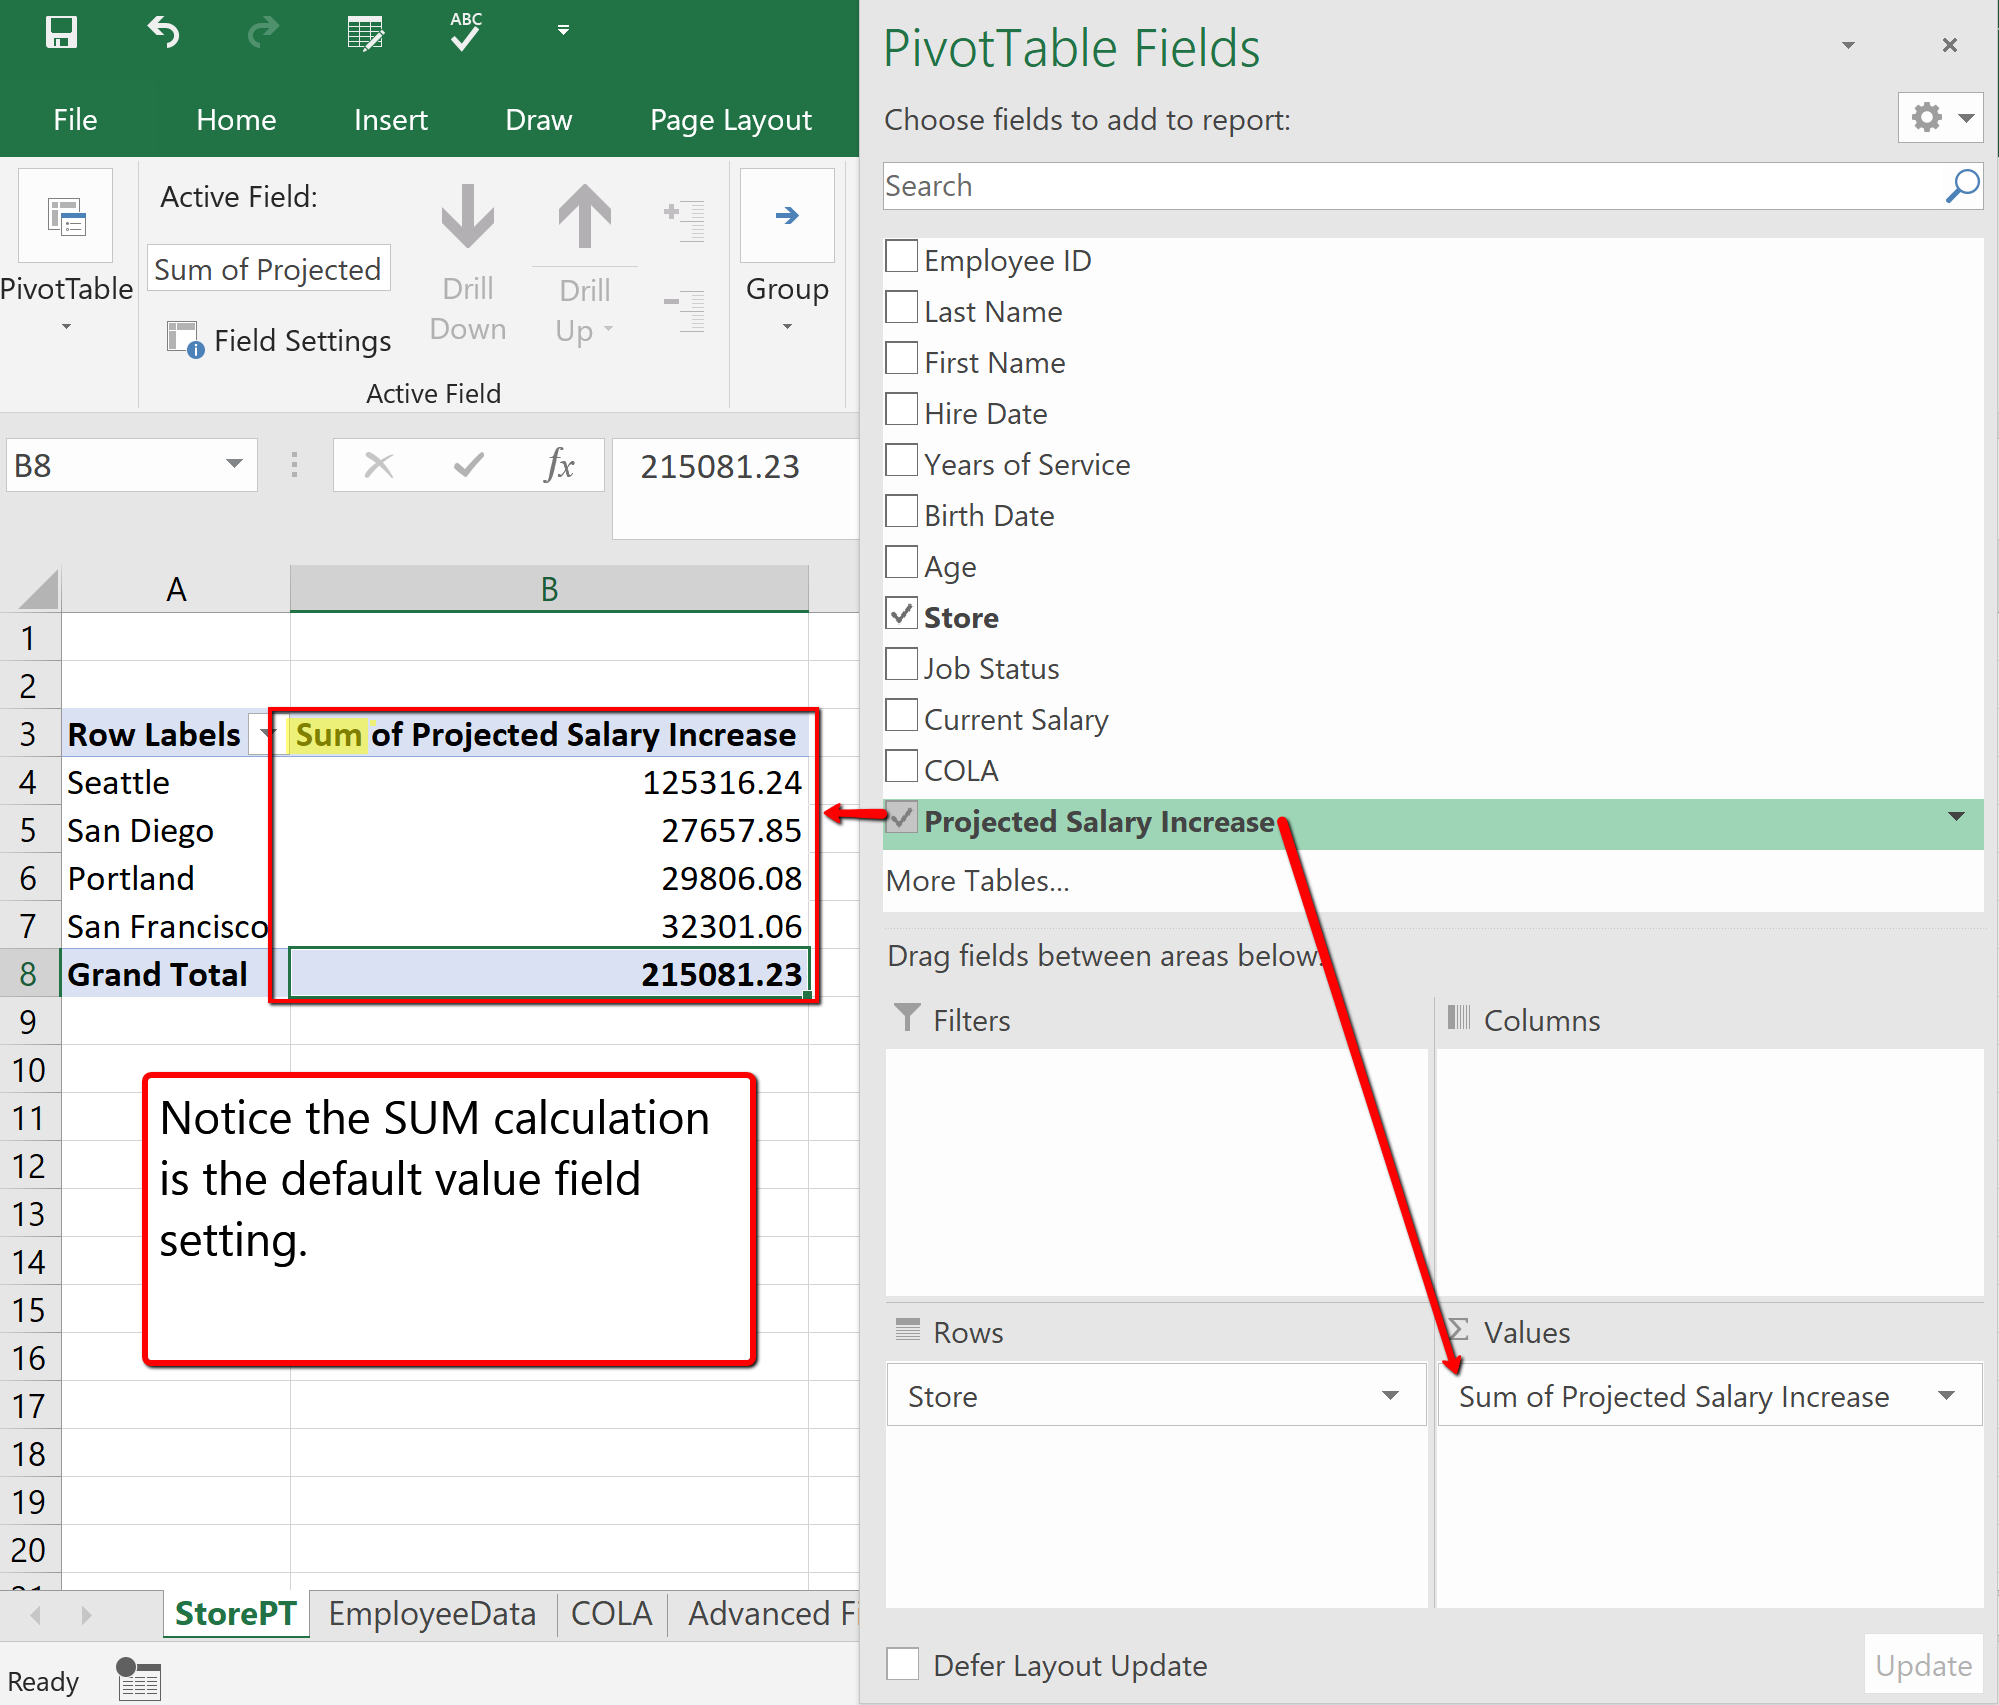Open the customize quick access toolbar arrow

point(564,30)
